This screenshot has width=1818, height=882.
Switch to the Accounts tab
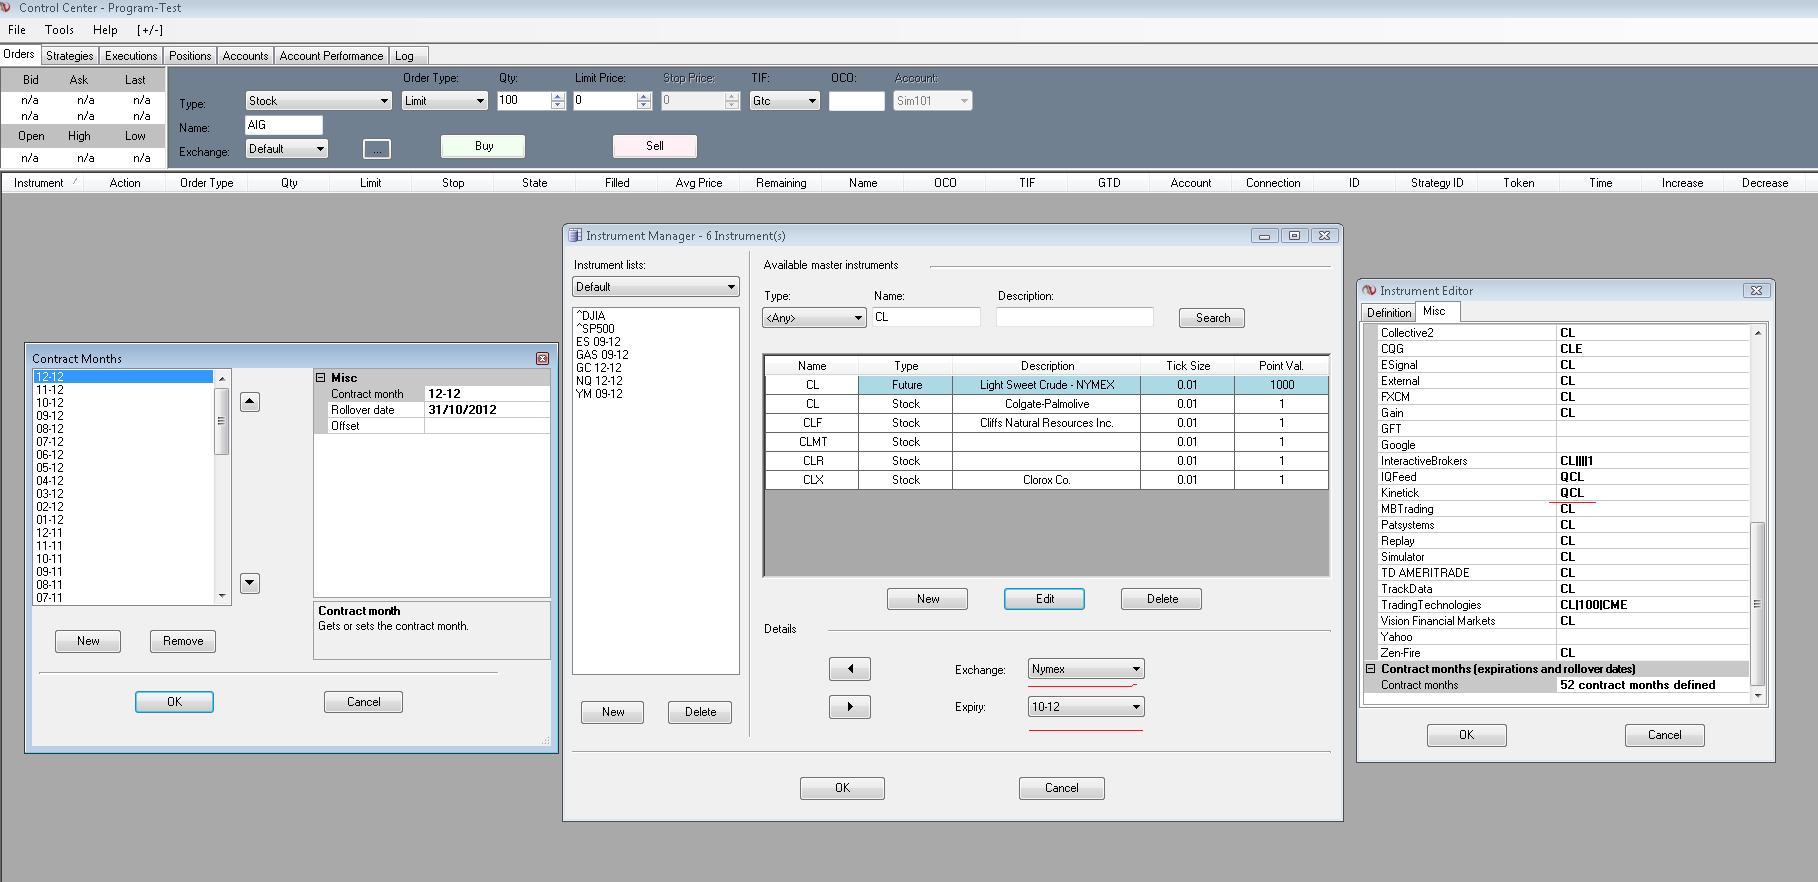pyautogui.click(x=245, y=56)
